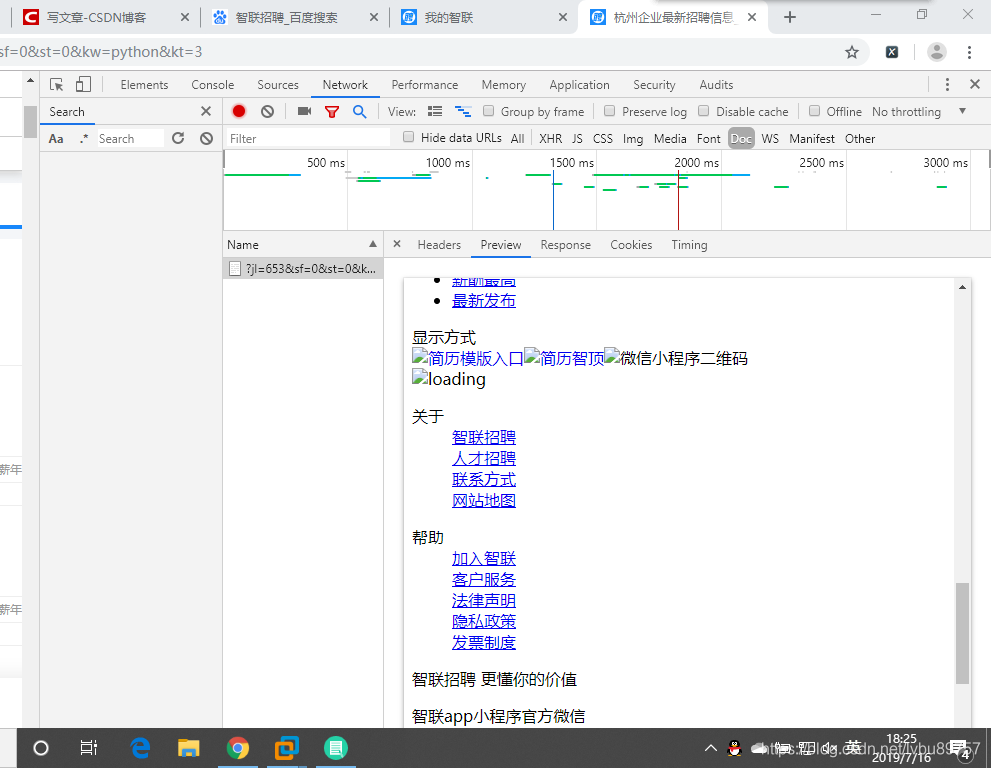The height and width of the screenshot is (768, 991).
Task: Check the Offline checkbox
Action: 815,111
